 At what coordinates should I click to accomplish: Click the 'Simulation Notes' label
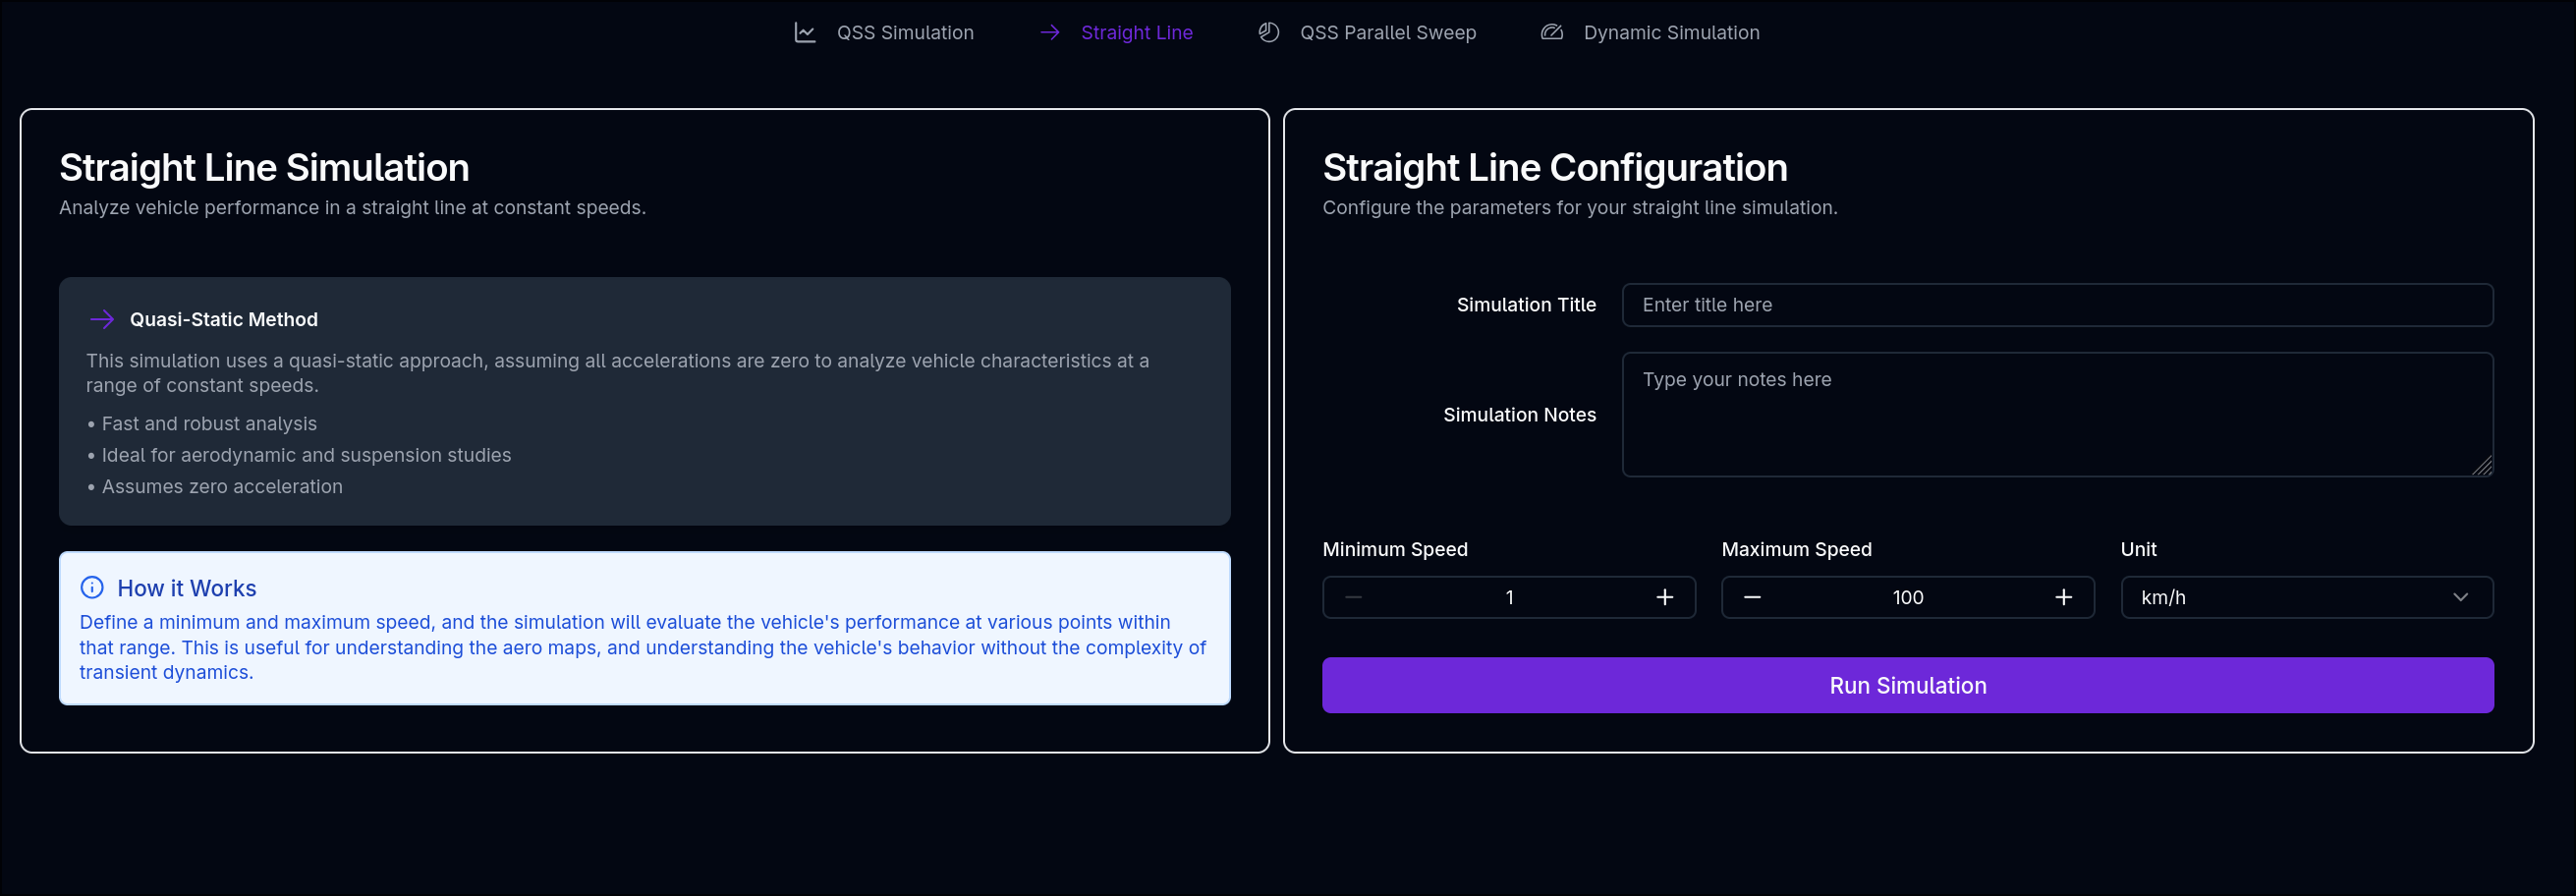pos(1519,415)
